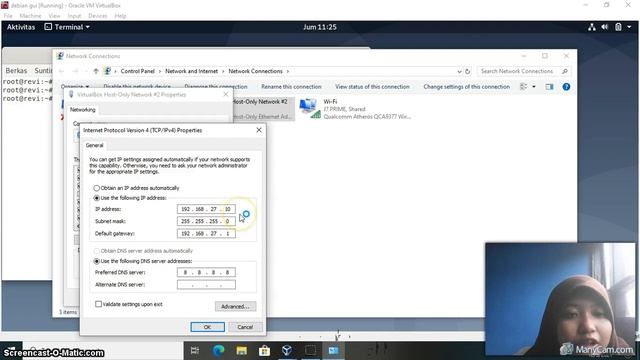Click the Default gateway input field
Image resolution: width=640 pixels, height=360 pixels.
pos(206,233)
